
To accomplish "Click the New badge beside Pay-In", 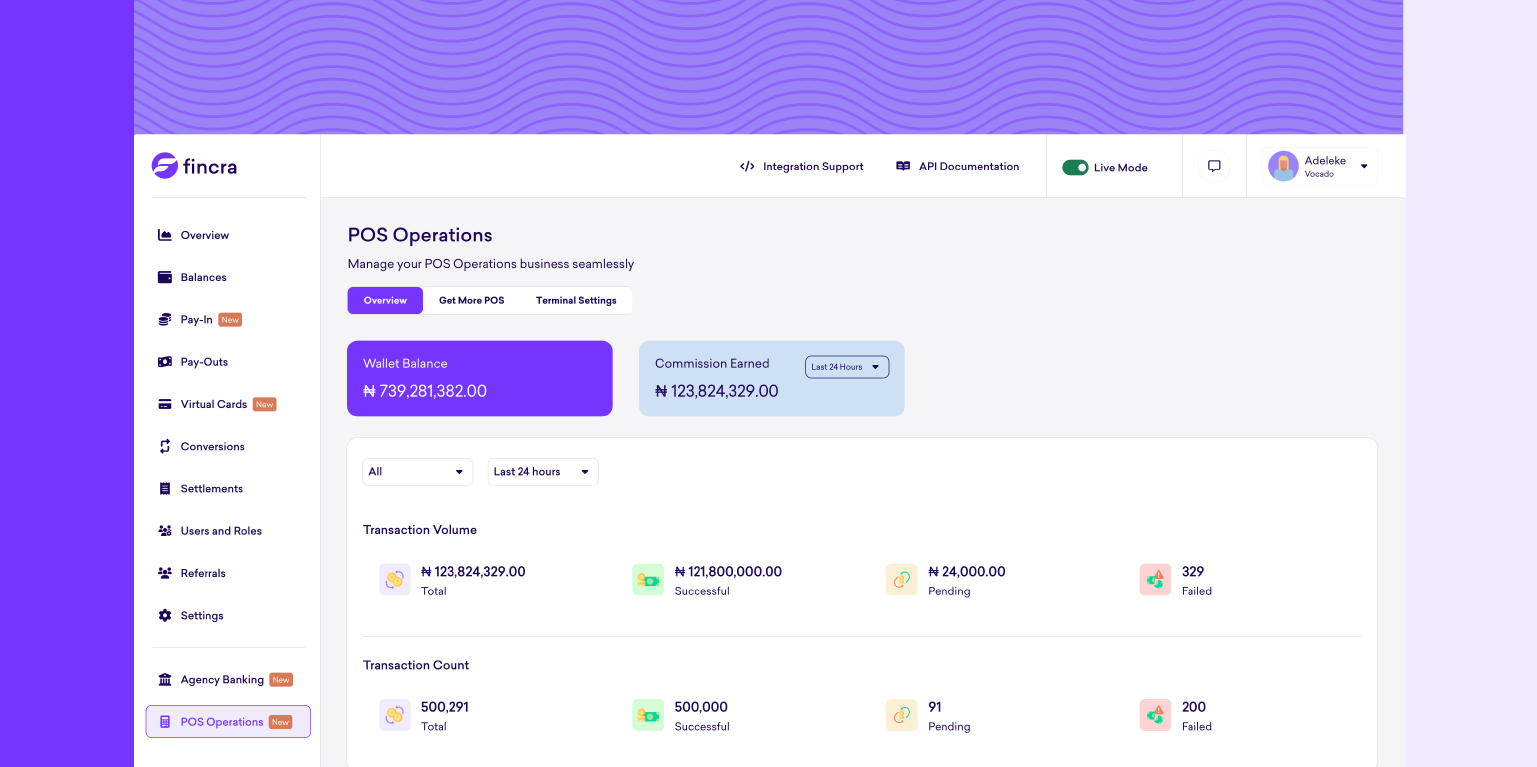I will (x=230, y=320).
